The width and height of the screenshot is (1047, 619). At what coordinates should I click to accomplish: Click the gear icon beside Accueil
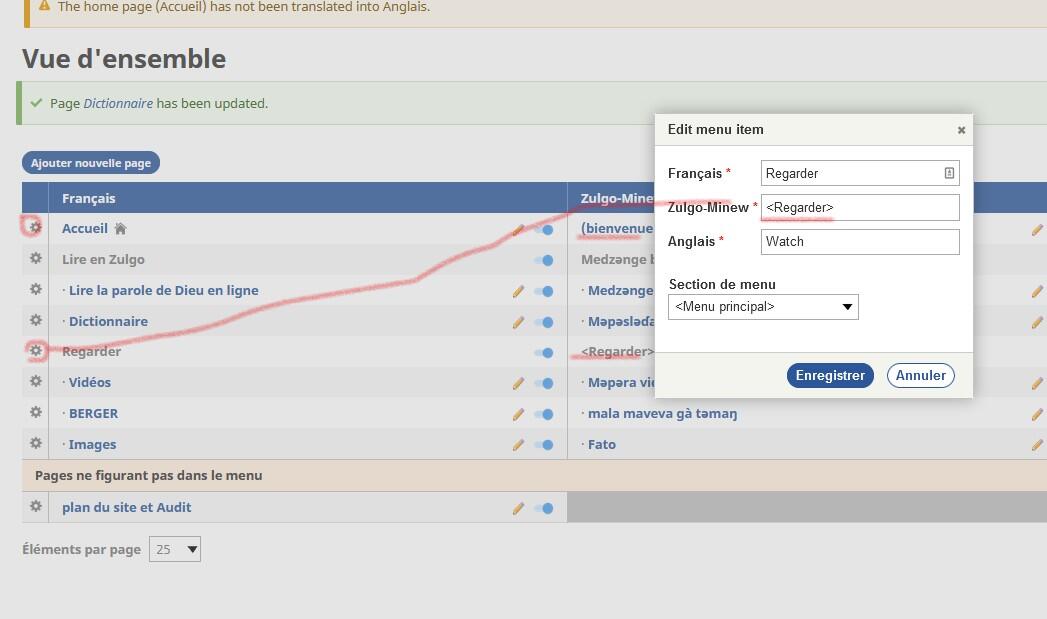(x=35, y=227)
